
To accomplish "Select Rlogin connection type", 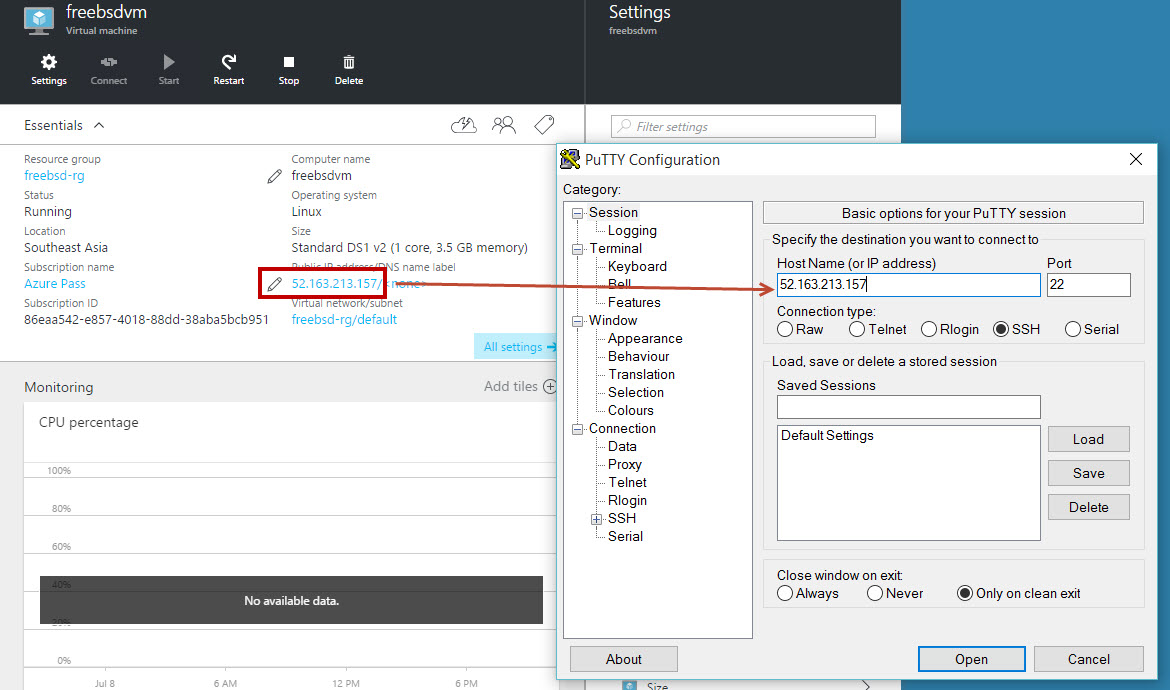I will [x=929, y=329].
